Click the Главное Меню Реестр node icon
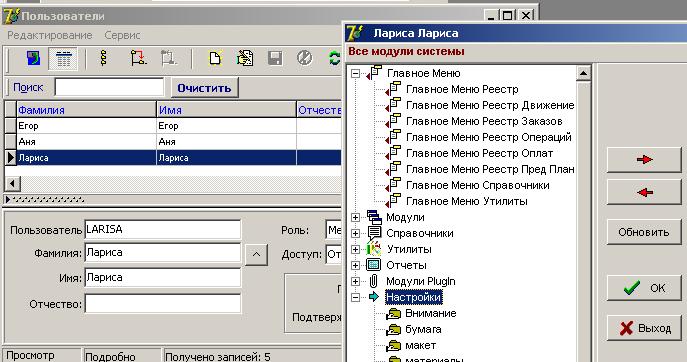Viewport: 687px width, 362px height. [x=394, y=89]
